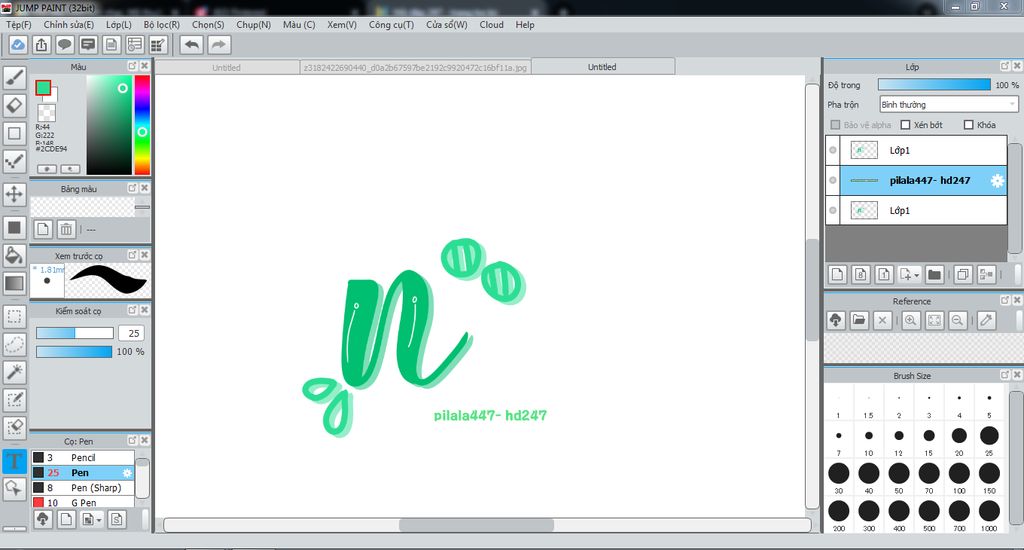Select the Lasso selection tool
The height and width of the screenshot is (550, 1024).
[14, 344]
